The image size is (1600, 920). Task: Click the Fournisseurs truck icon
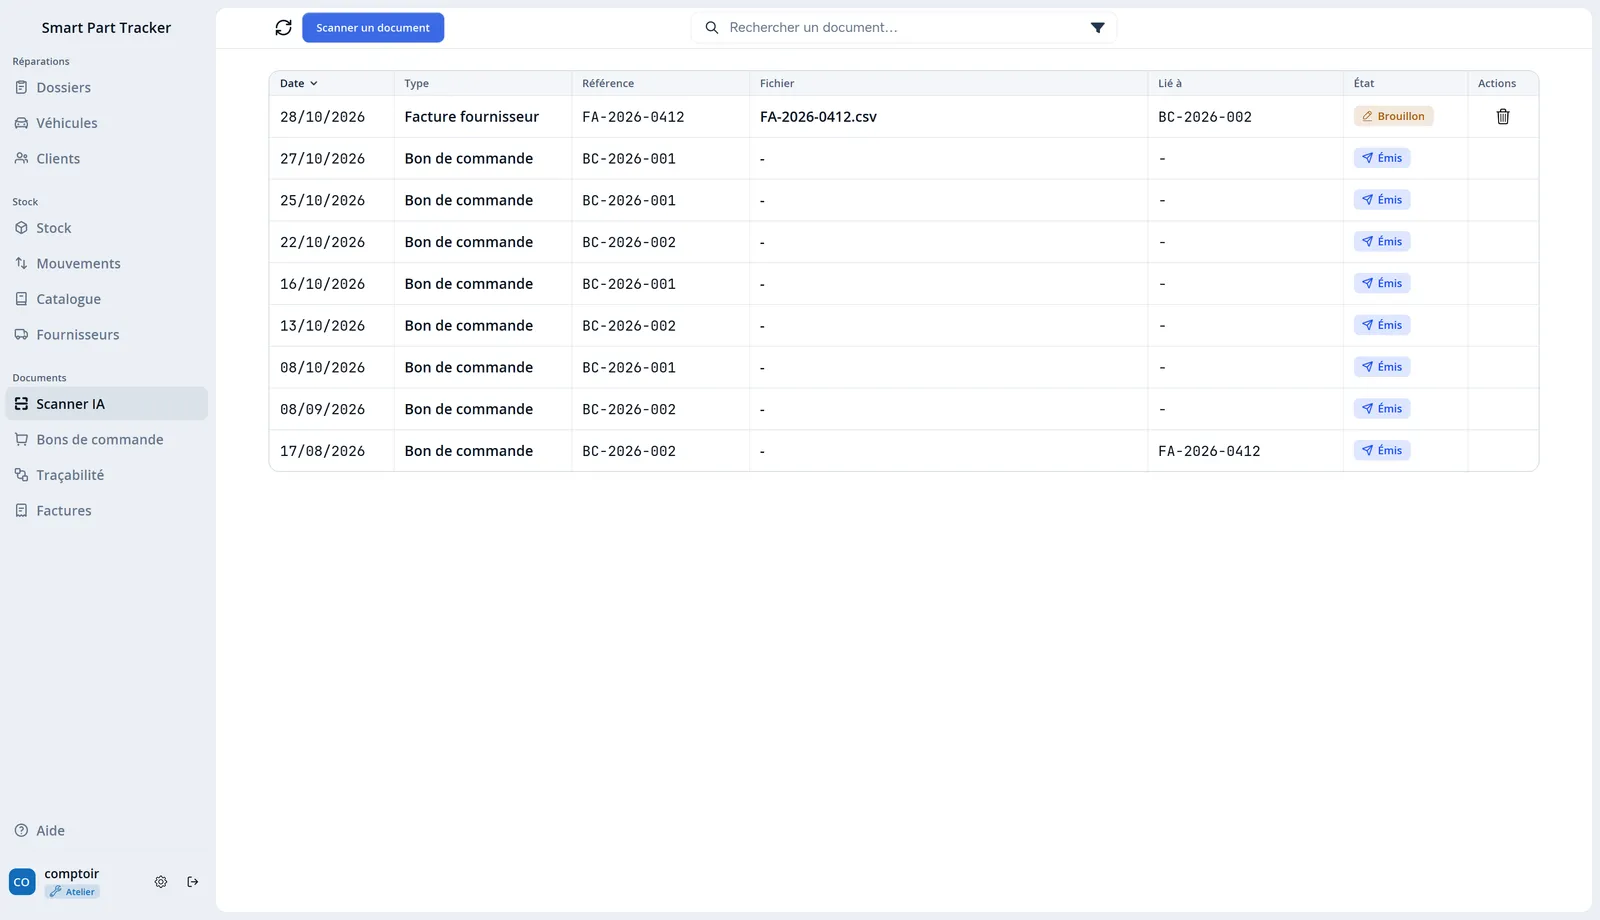pos(21,335)
